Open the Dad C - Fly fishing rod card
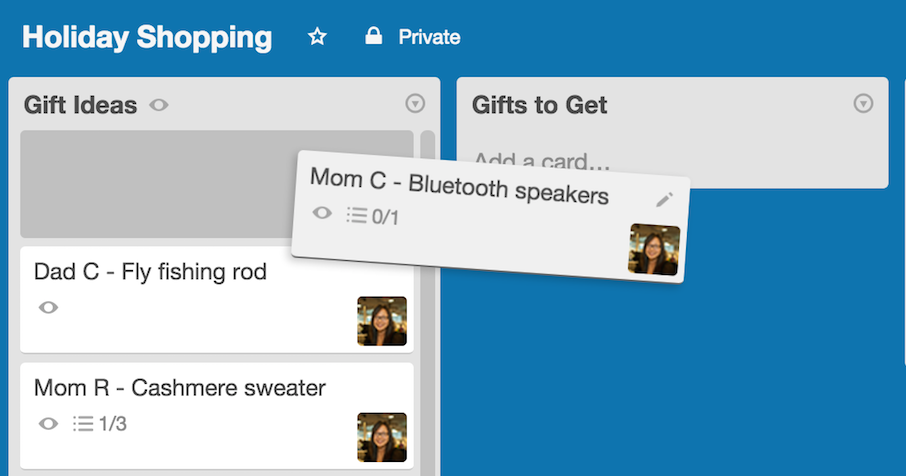The height and width of the screenshot is (476, 906). (217, 300)
